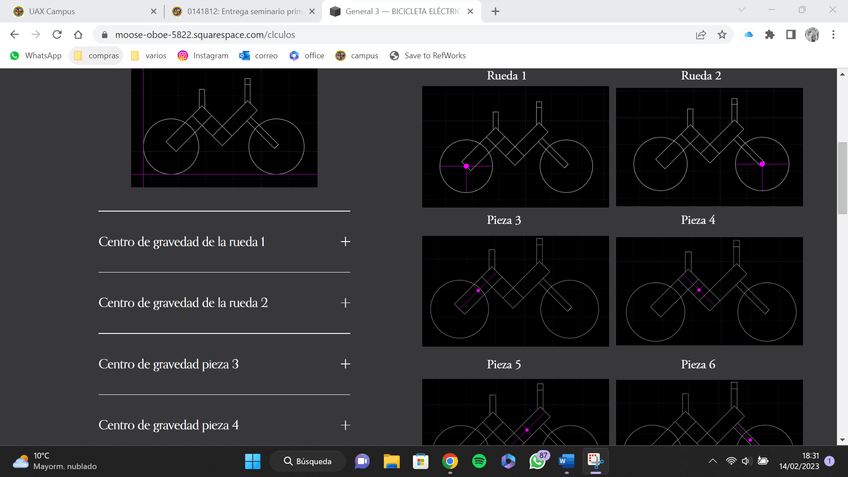Image resolution: width=848 pixels, height=477 pixels.
Task: Open the volume control in tray
Action: point(746,461)
